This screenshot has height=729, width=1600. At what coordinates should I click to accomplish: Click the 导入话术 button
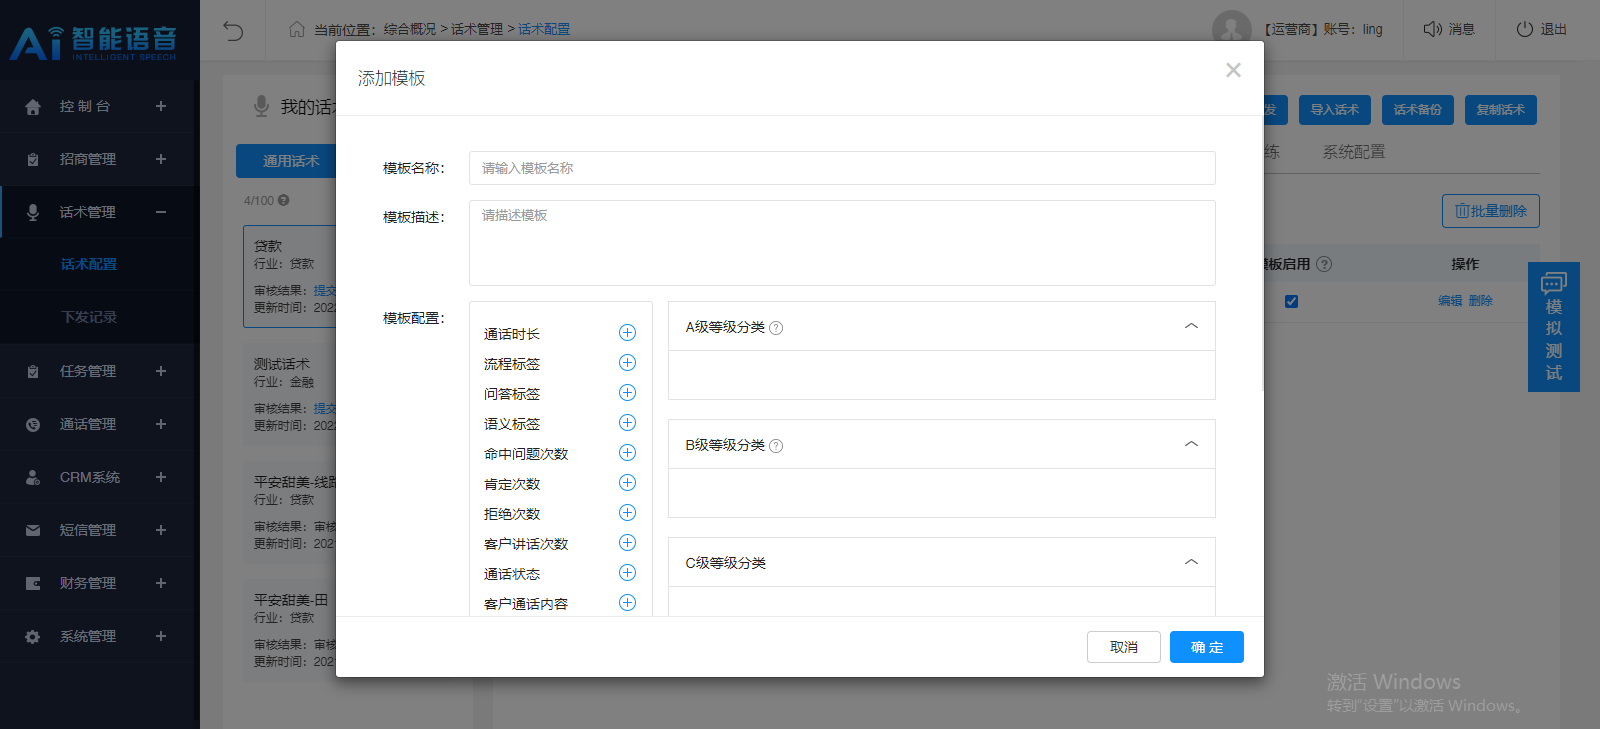tap(1335, 110)
